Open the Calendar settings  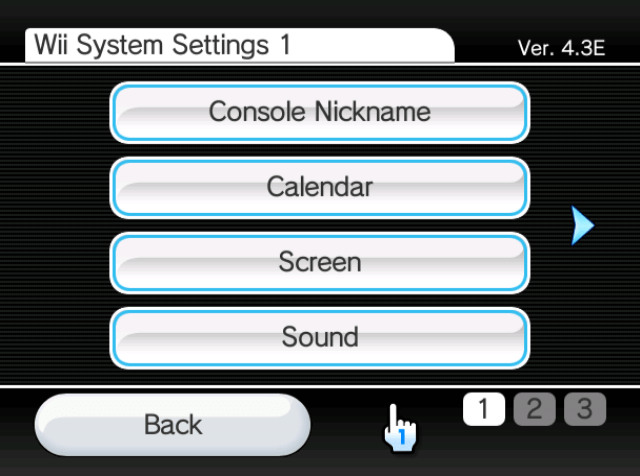[x=320, y=187]
